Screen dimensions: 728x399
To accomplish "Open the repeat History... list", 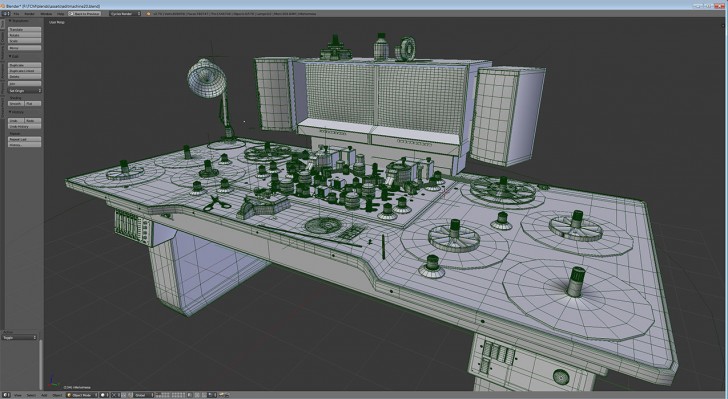I will (x=25, y=145).
